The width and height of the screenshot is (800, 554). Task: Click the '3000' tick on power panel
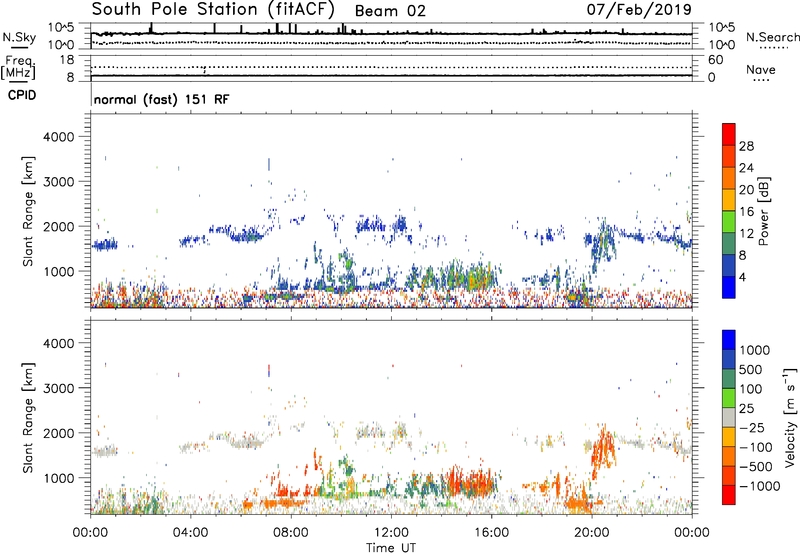coord(58,182)
